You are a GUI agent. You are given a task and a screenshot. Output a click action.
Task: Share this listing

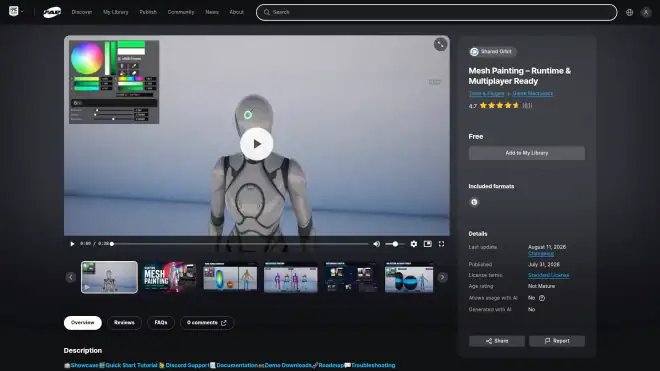click(497, 341)
